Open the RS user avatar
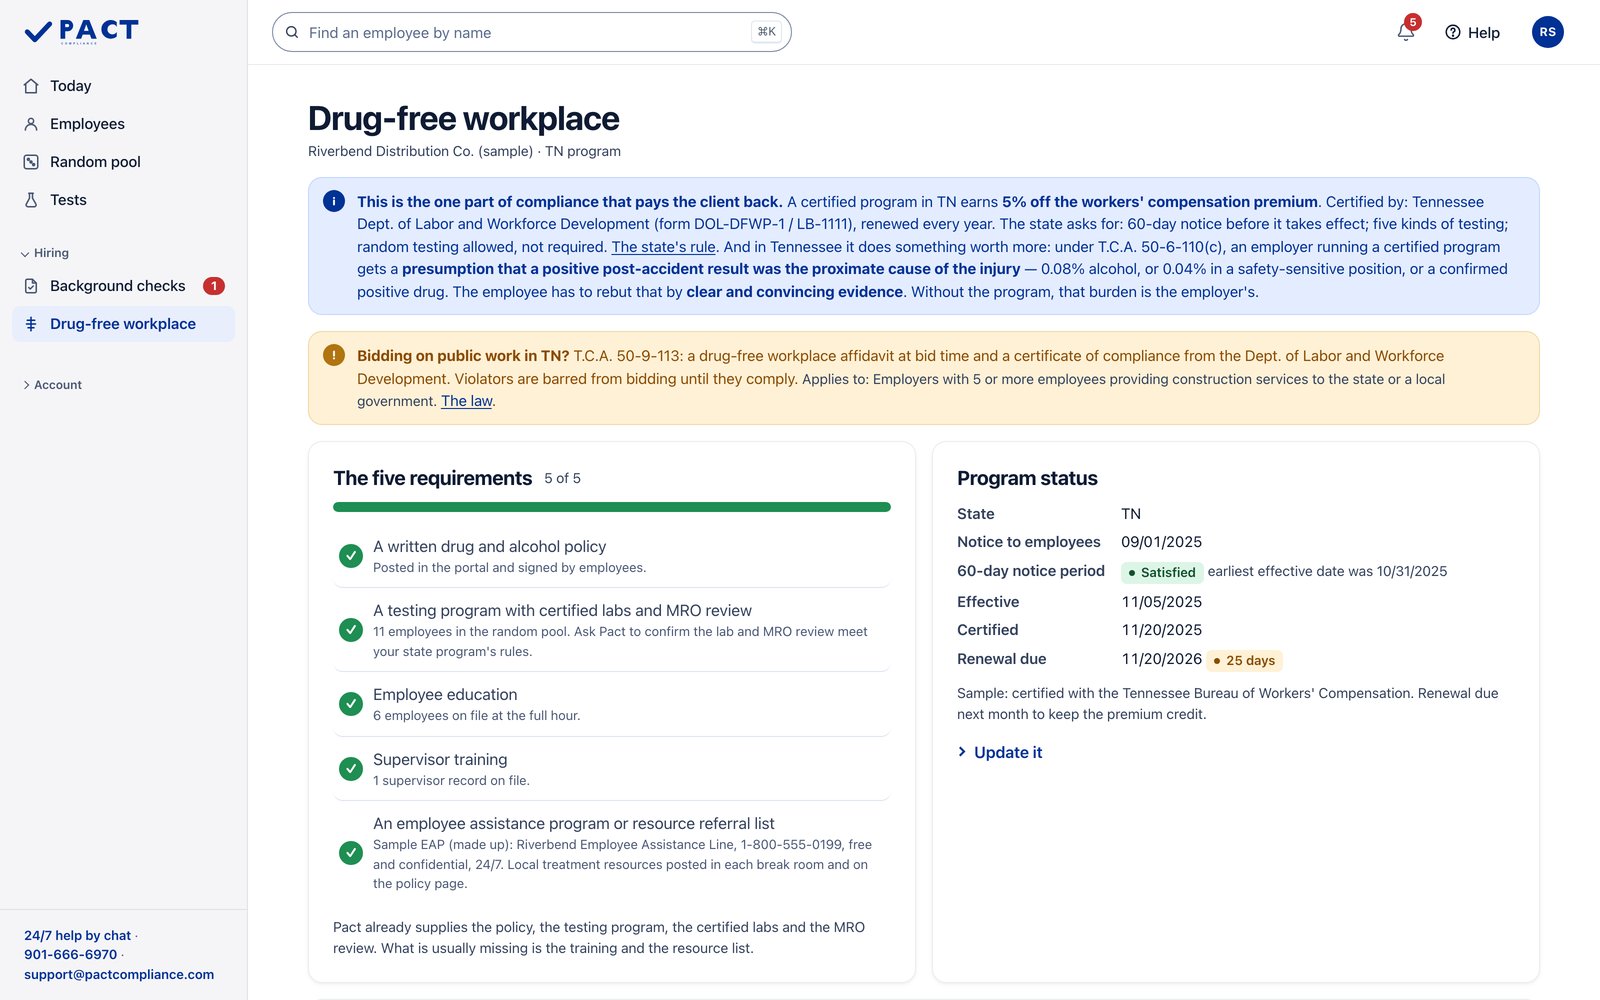The width and height of the screenshot is (1600, 1000). 1547,32
